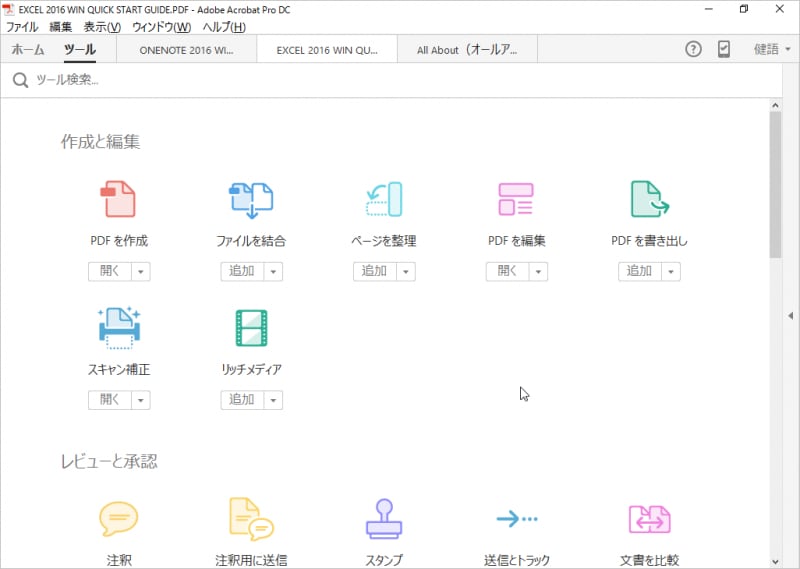Image resolution: width=800 pixels, height=569 pixels.
Task: Click the スキャン補正 label text
Action: (x=119, y=369)
